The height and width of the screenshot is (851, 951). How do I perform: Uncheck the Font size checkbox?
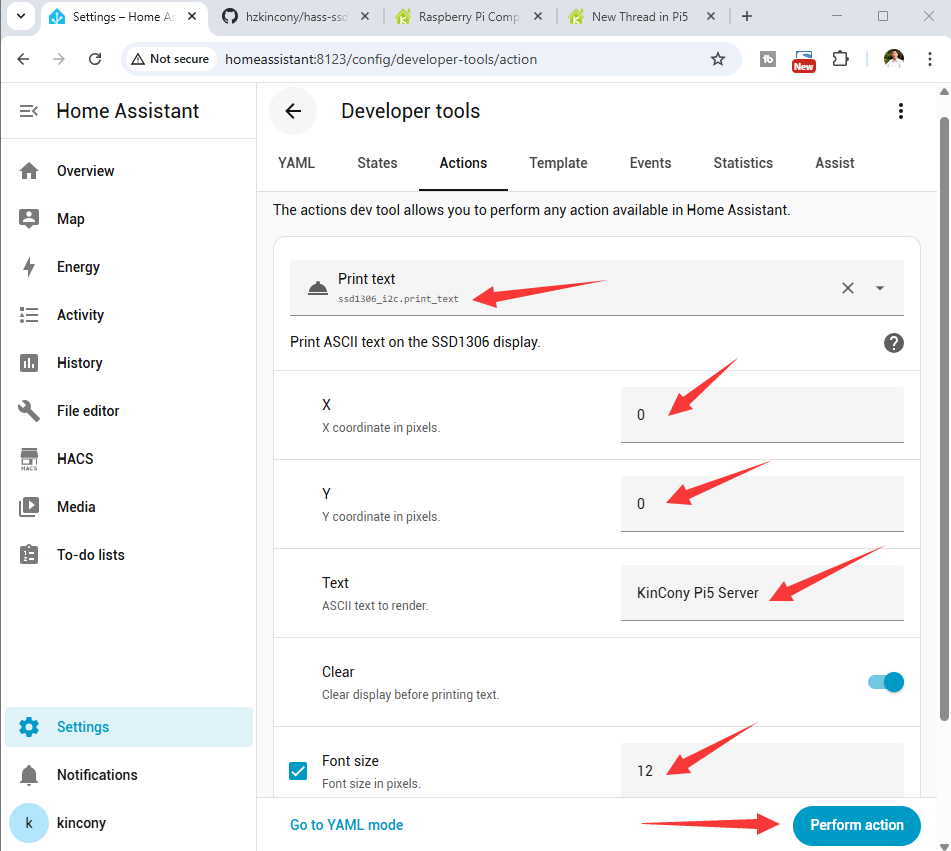[x=298, y=770]
